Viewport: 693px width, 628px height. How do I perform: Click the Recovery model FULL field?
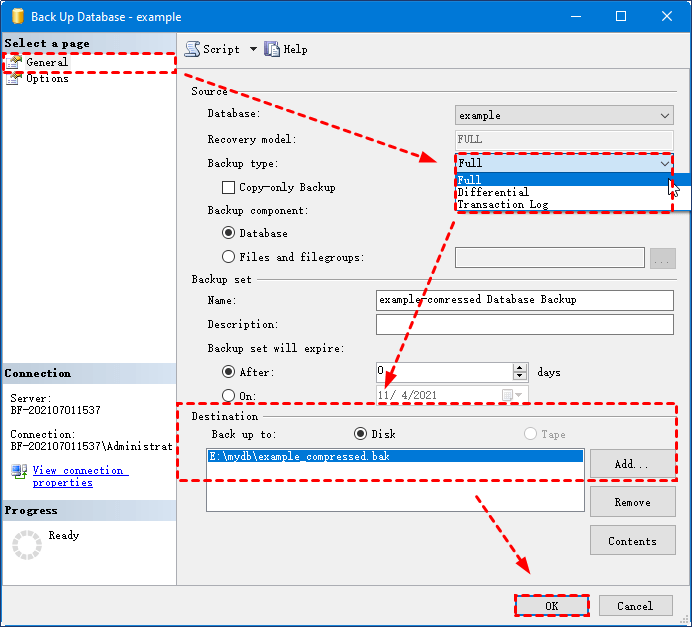point(564,140)
